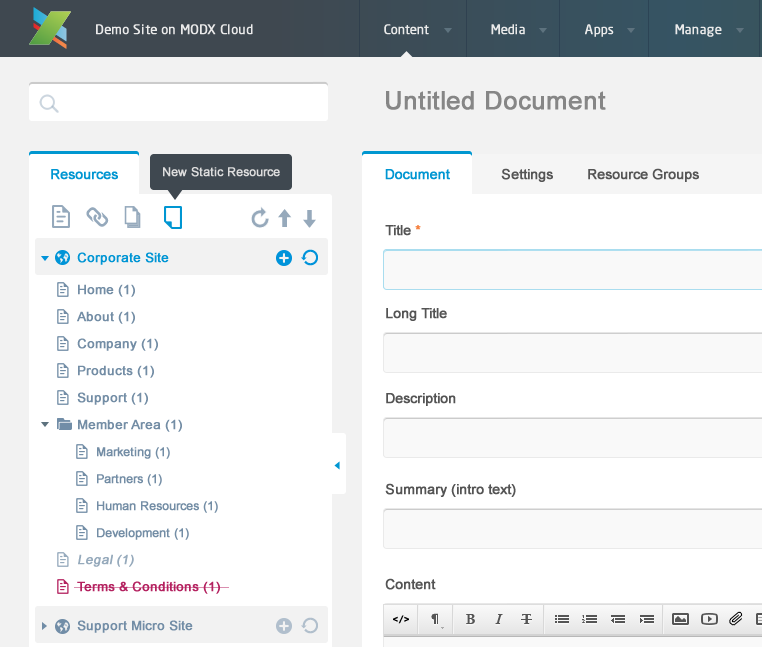Click into the Title input field
The height and width of the screenshot is (647, 762).
[x=572, y=269]
